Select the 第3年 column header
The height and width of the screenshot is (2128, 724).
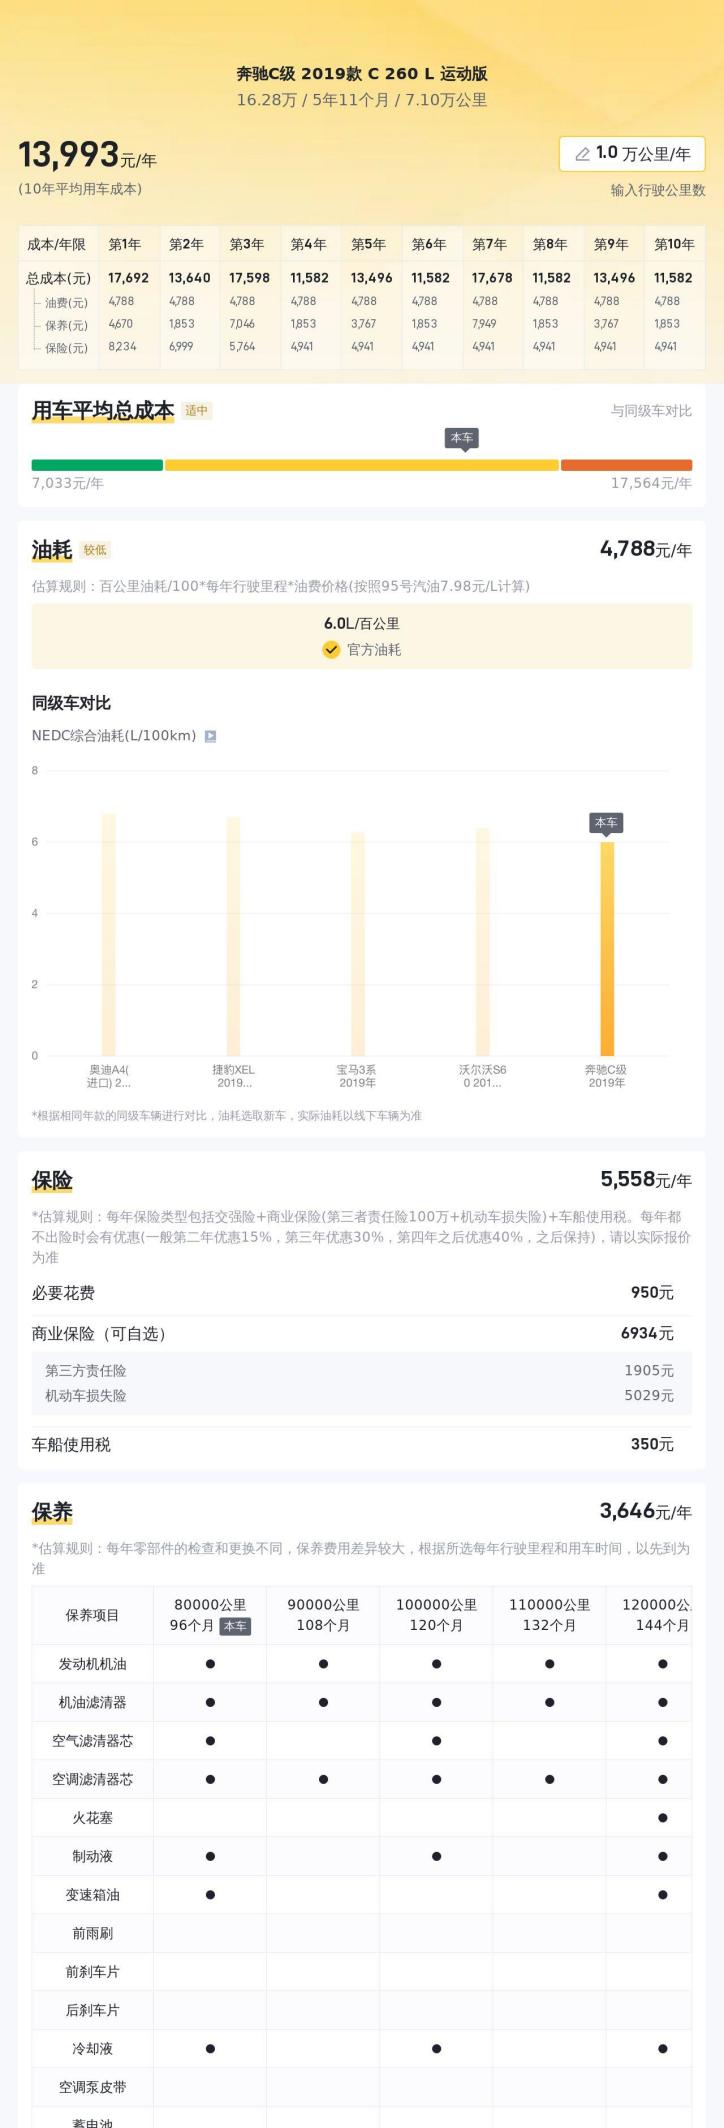point(246,244)
